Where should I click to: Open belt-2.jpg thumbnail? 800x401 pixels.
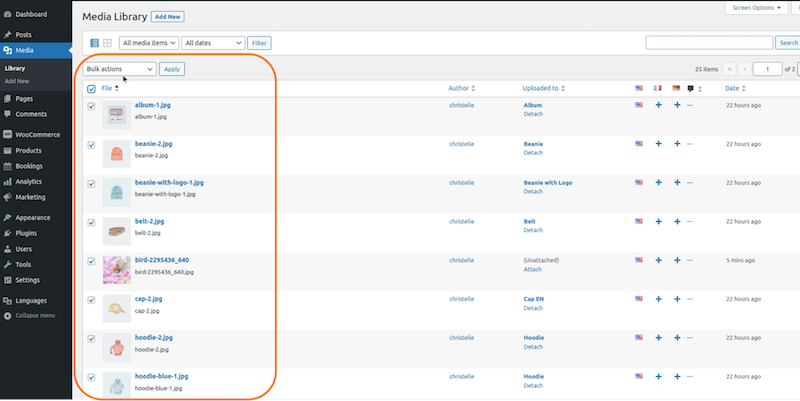[x=117, y=232]
